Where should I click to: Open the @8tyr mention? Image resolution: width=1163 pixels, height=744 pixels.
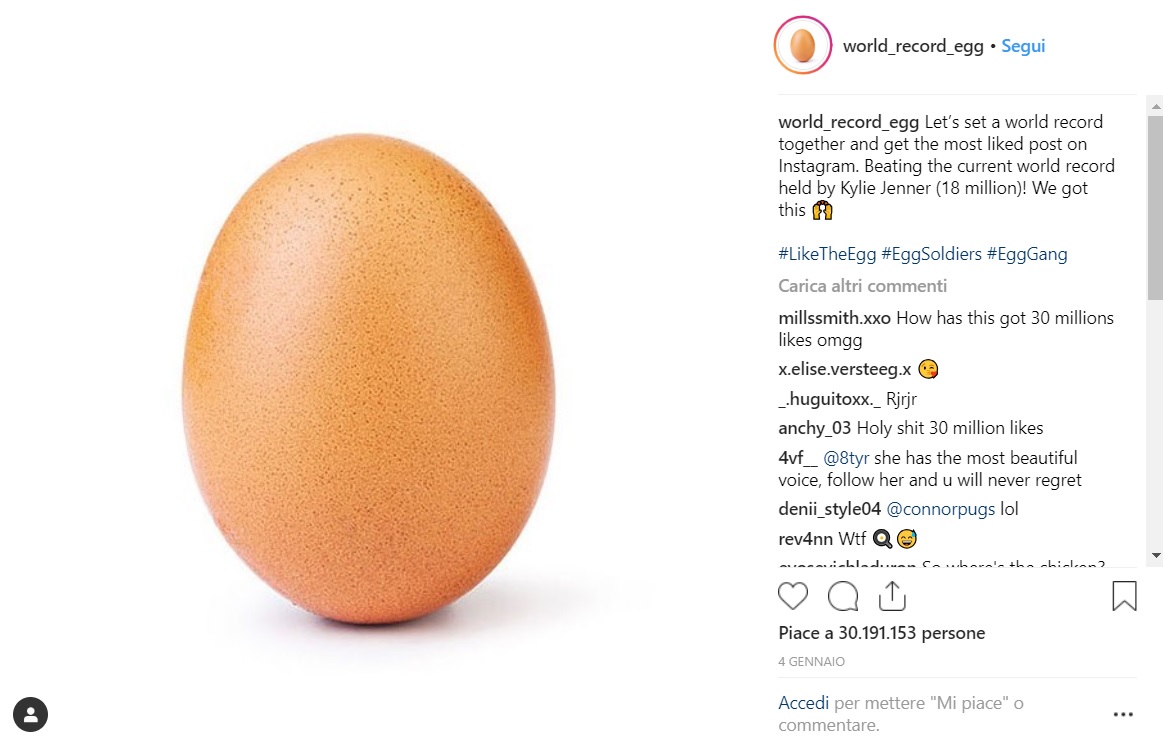[x=846, y=458]
